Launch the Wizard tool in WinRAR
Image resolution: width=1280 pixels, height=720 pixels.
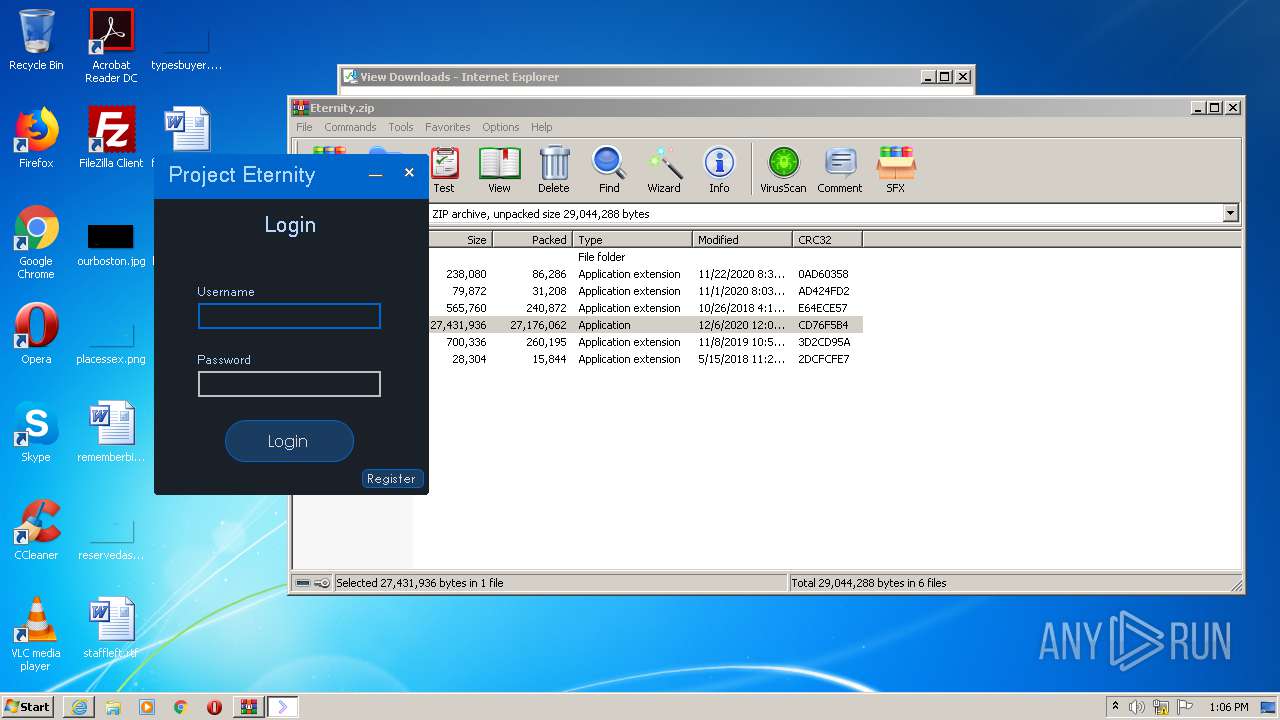pyautogui.click(x=664, y=169)
